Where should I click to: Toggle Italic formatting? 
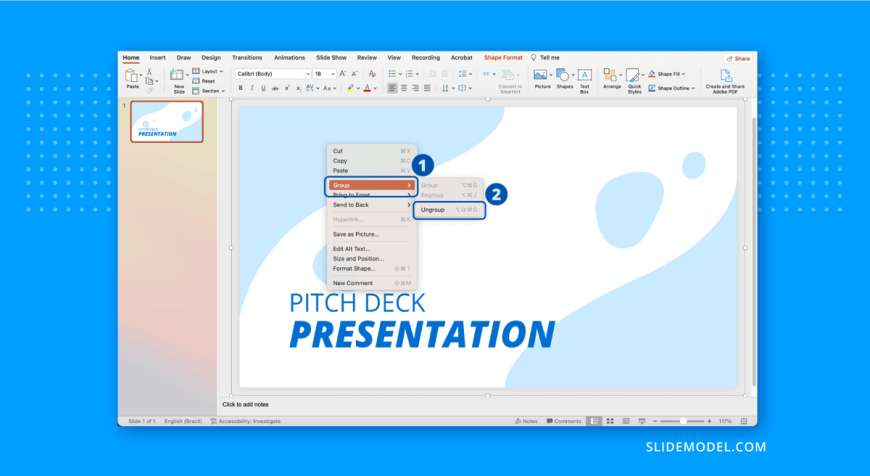coord(251,88)
